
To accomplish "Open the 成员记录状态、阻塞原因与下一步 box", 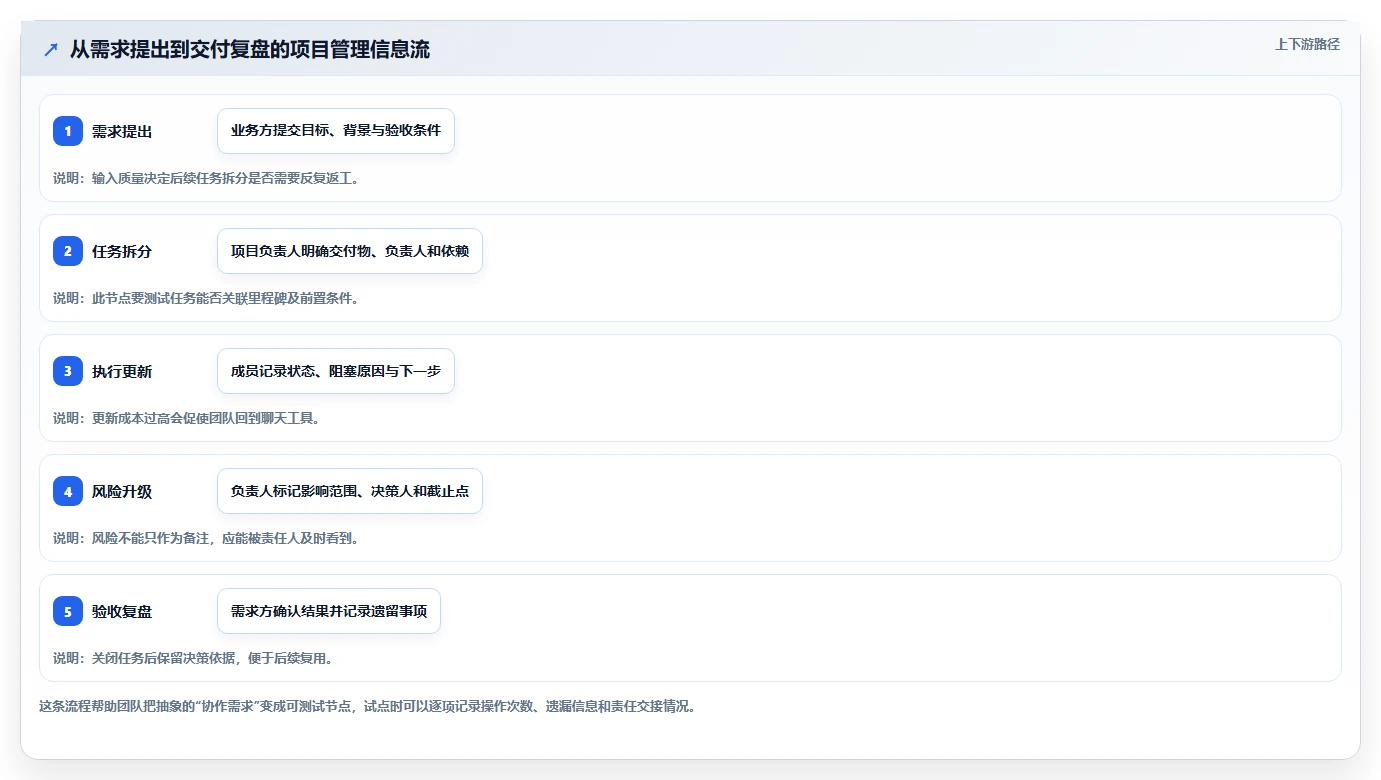I will point(336,371).
